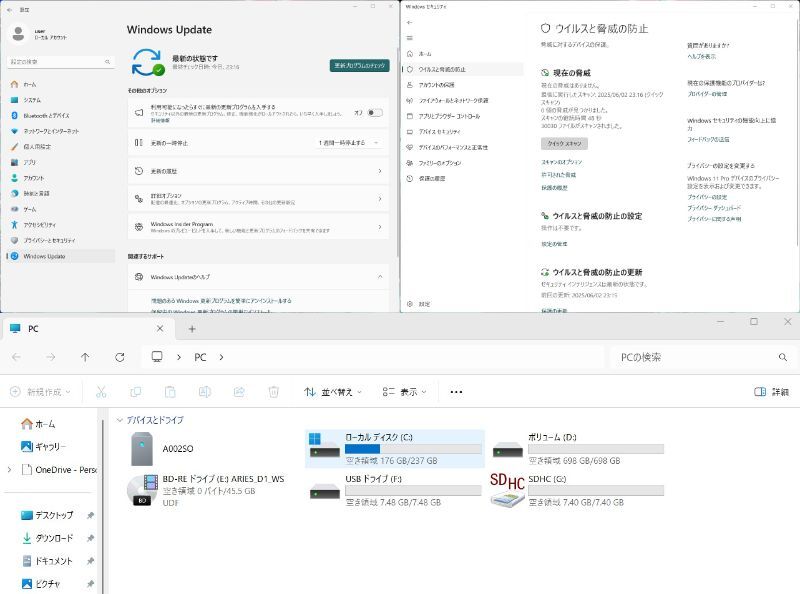The width and height of the screenshot is (800, 594).
Task: Refresh the File Explorer view
Action: (x=120, y=357)
